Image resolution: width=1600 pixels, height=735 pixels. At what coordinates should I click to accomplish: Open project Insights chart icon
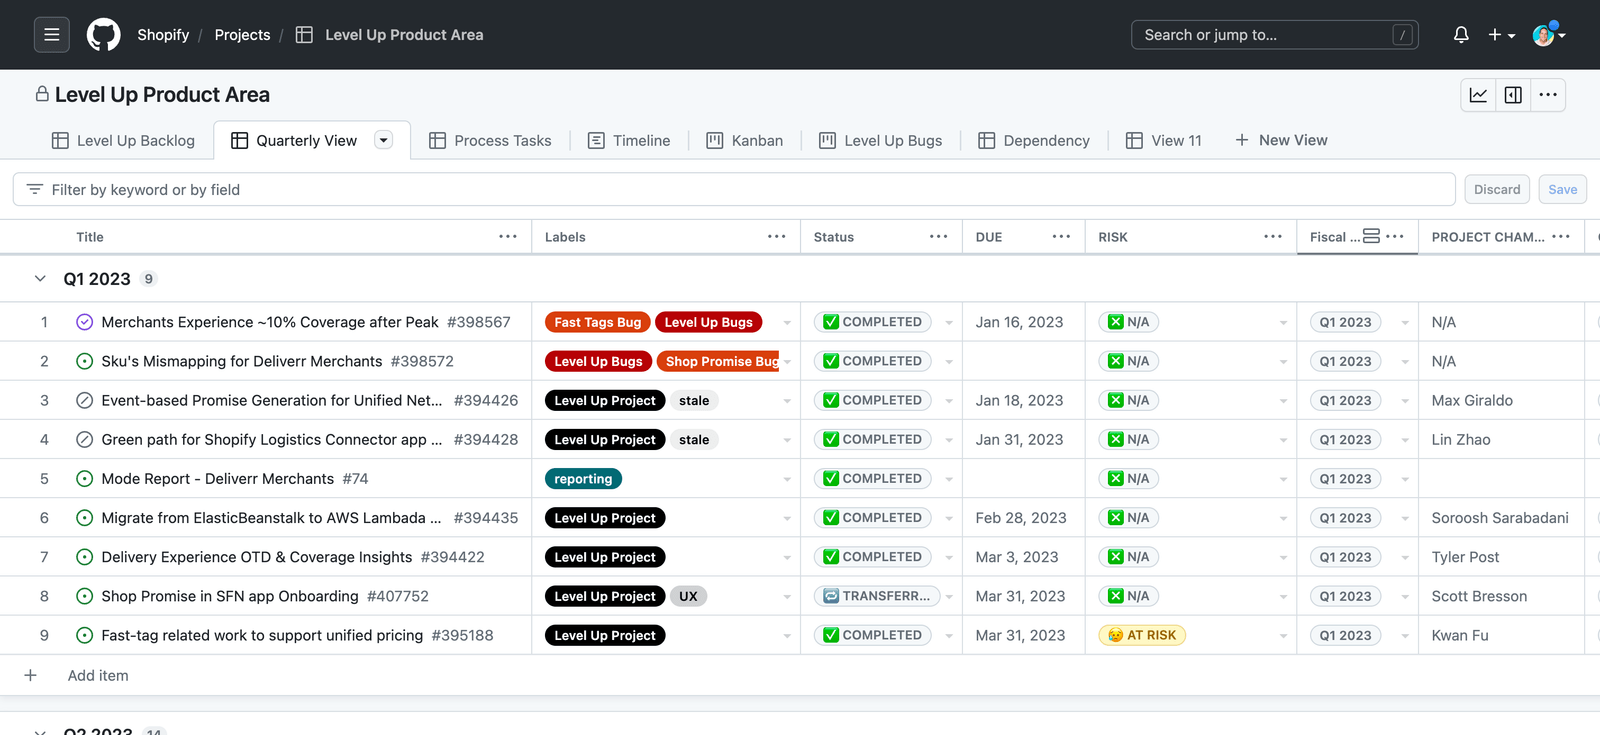(x=1478, y=95)
